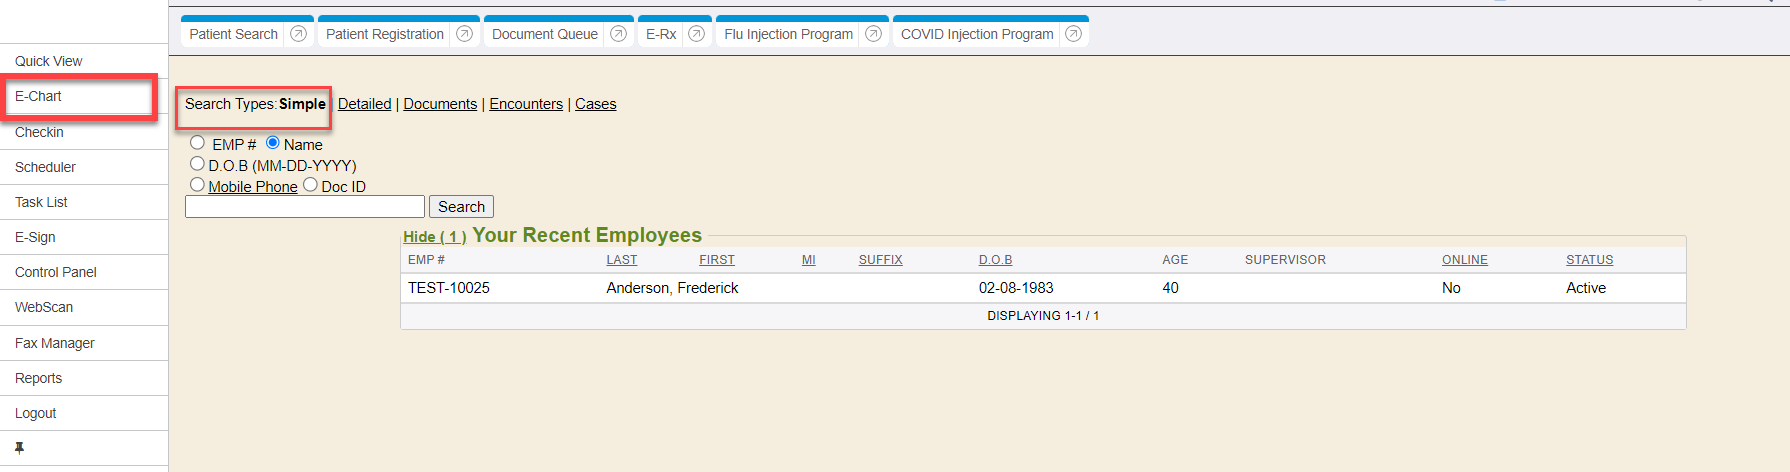Viewport: 1790px width, 472px height.
Task: Sort employees by STATUS column header
Action: click(1589, 260)
